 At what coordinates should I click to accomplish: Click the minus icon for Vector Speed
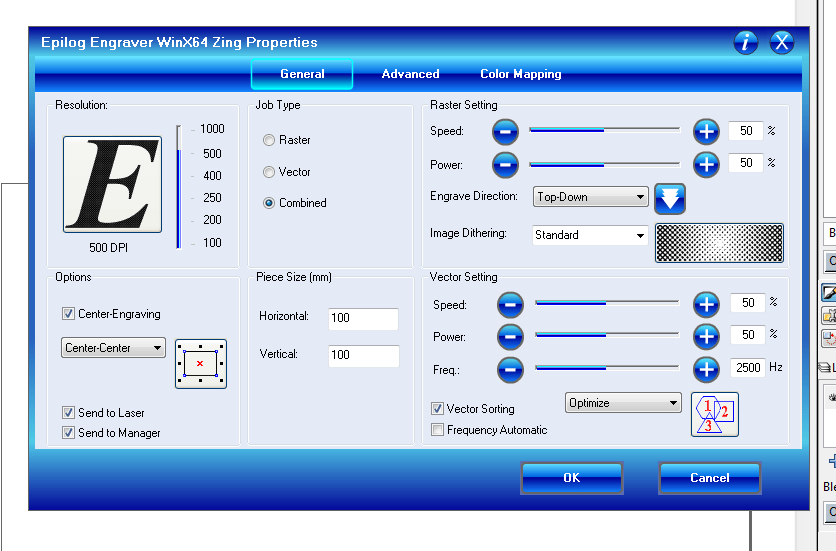click(x=510, y=303)
